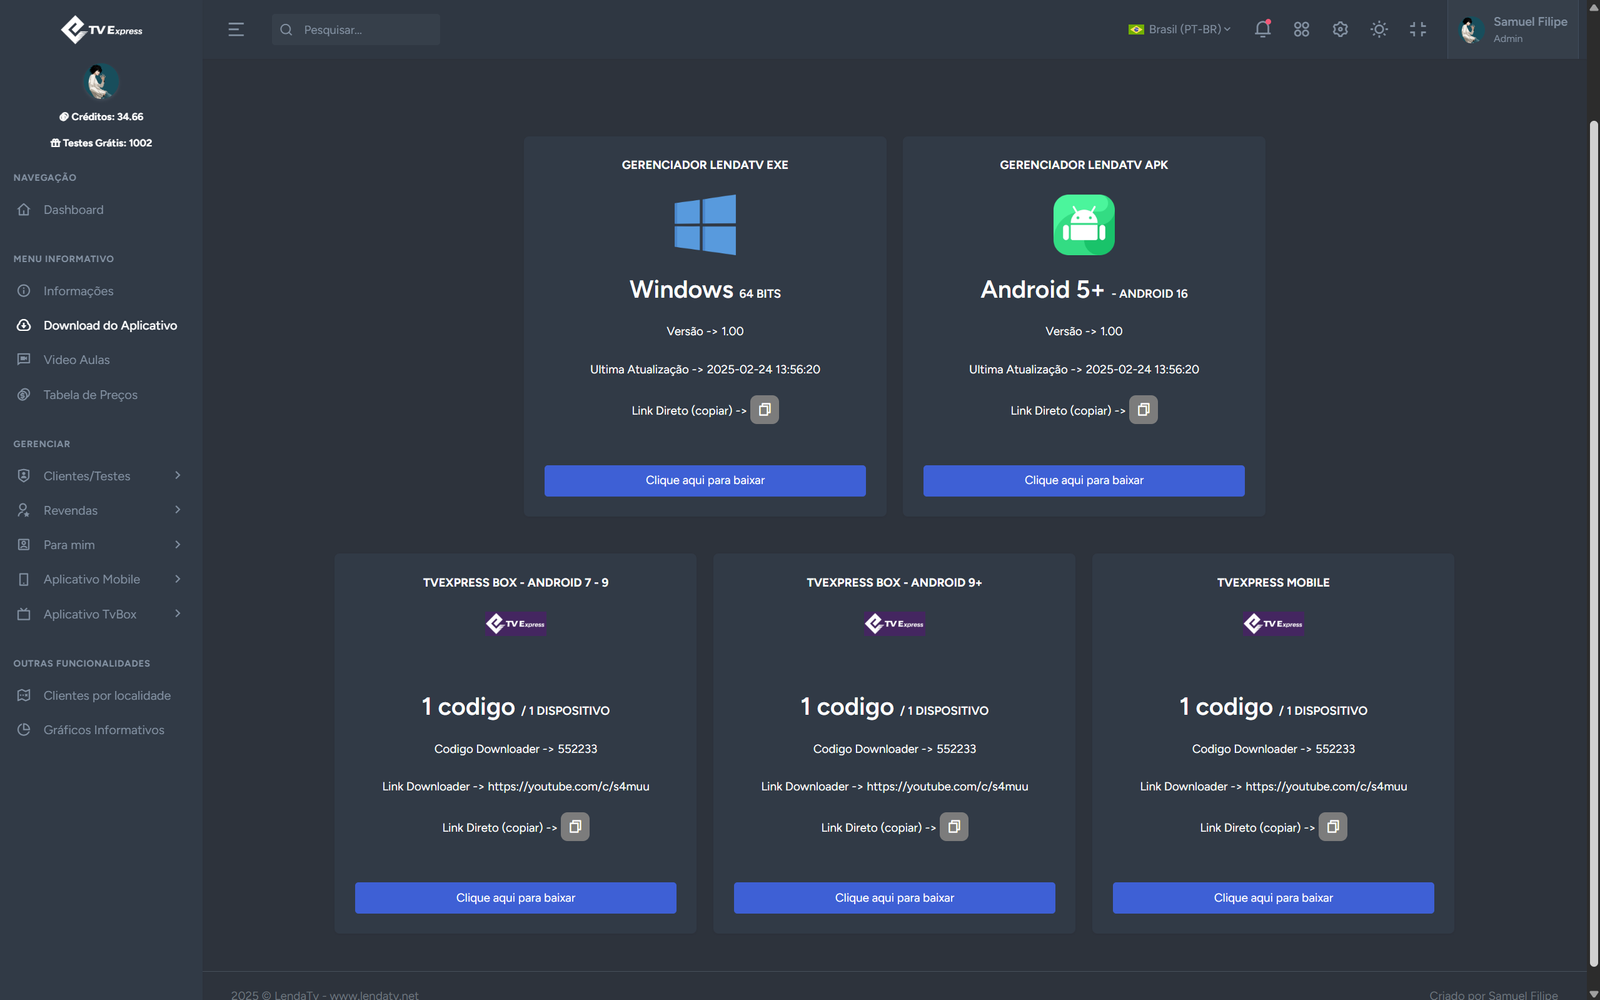The height and width of the screenshot is (1000, 1600).
Task: Click the Windows logo on EXE card
Action: click(x=705, y=225)
